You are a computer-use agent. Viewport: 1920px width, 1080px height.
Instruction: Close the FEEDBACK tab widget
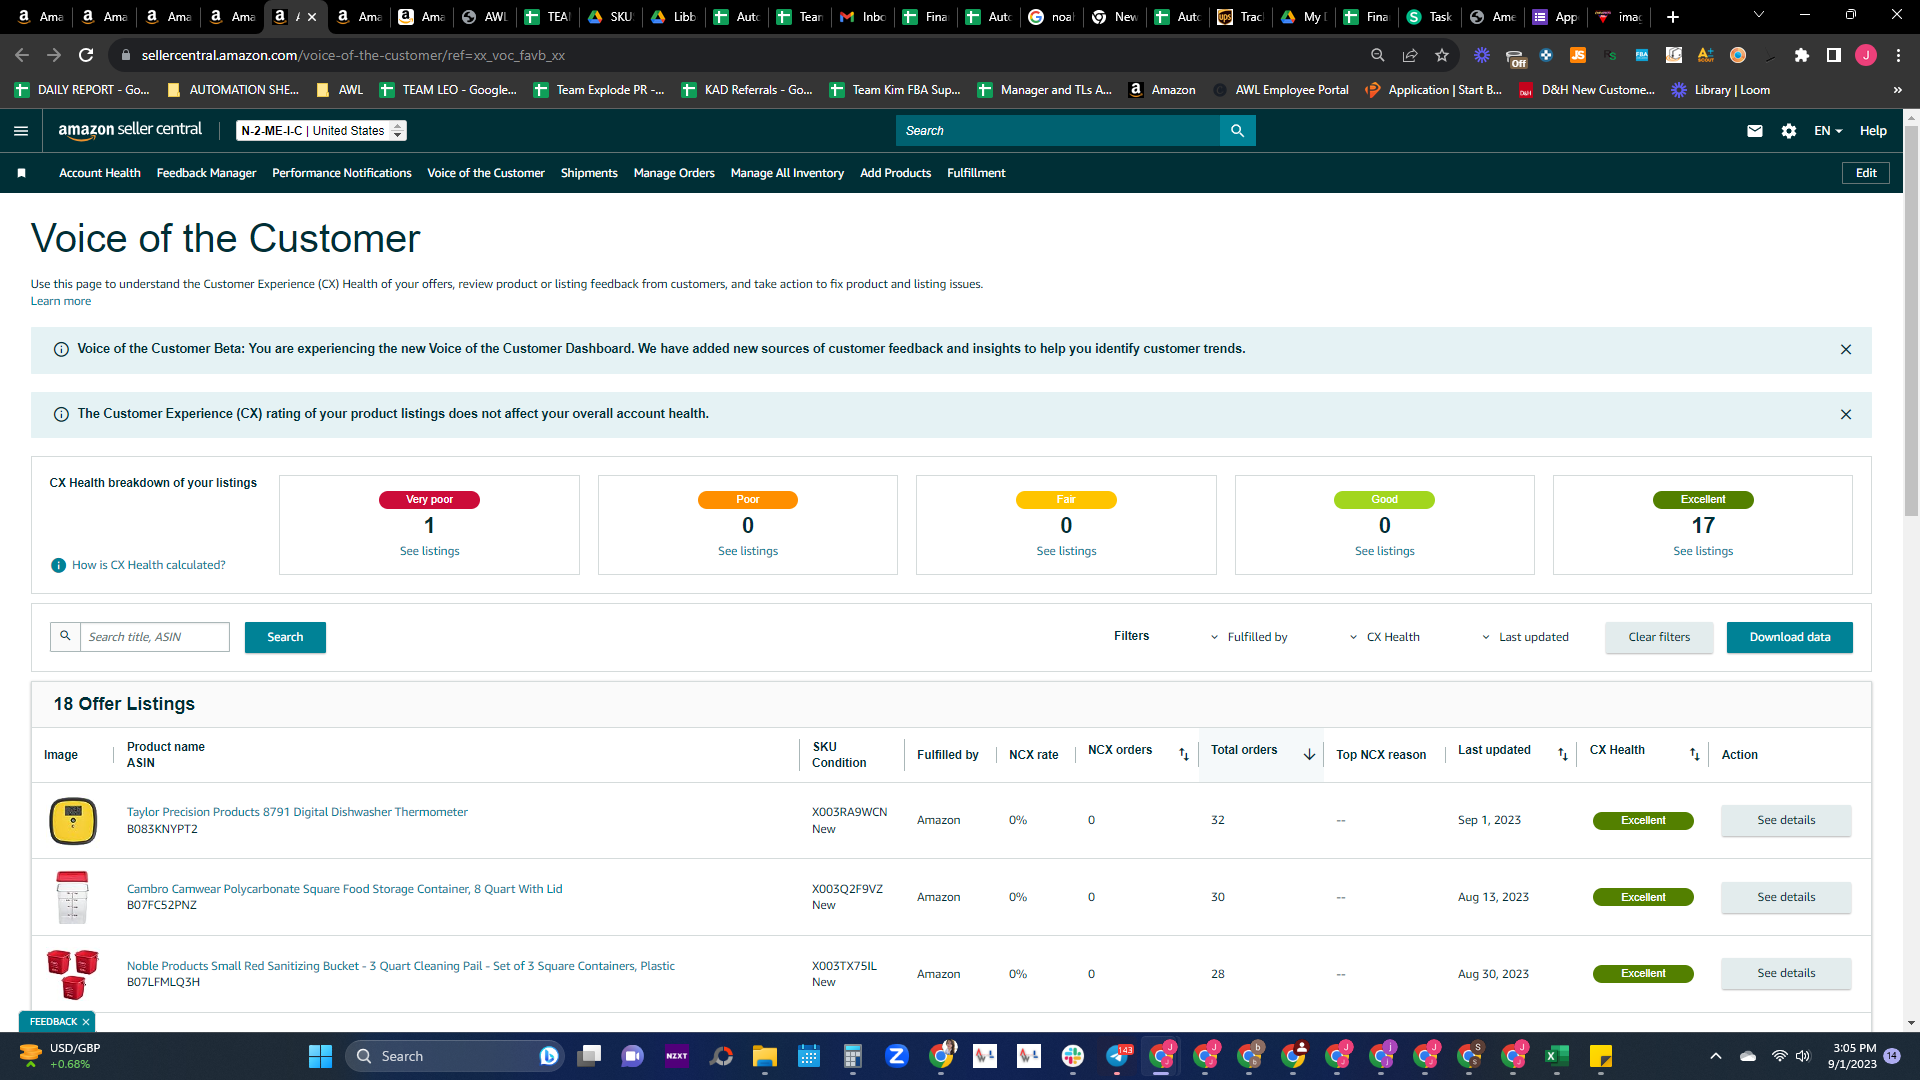click(86, 1022)
